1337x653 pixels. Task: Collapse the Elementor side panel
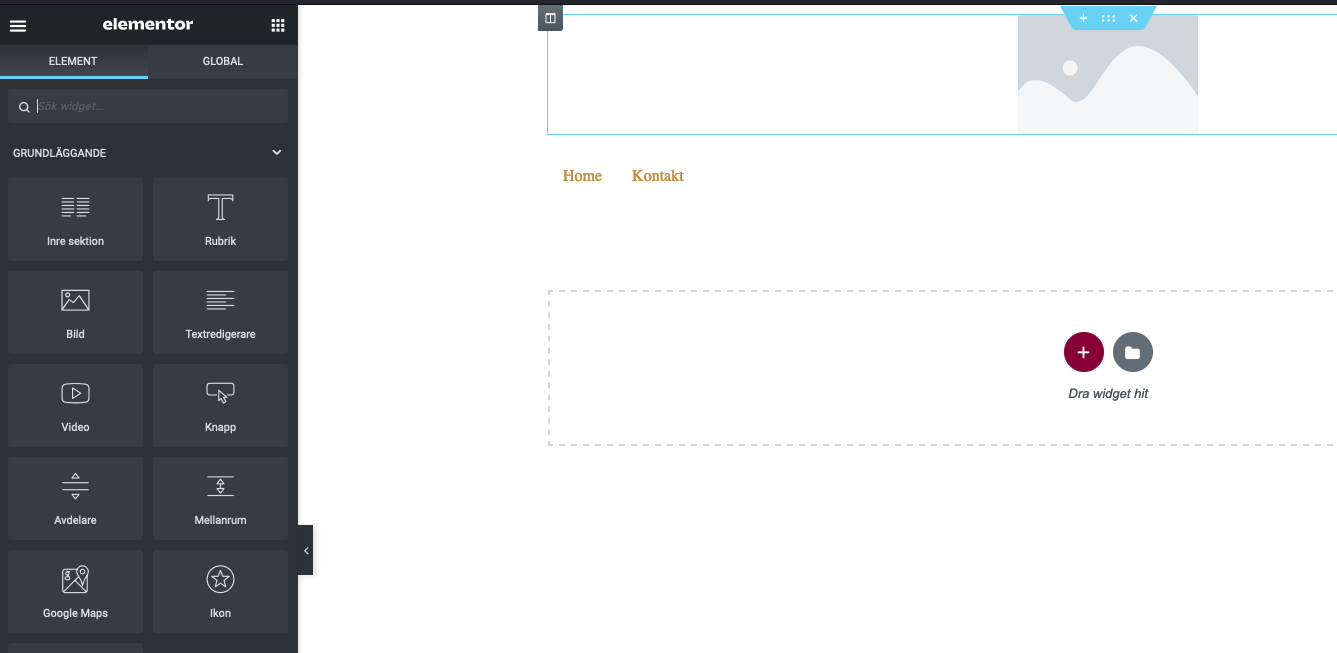[305, 550]
